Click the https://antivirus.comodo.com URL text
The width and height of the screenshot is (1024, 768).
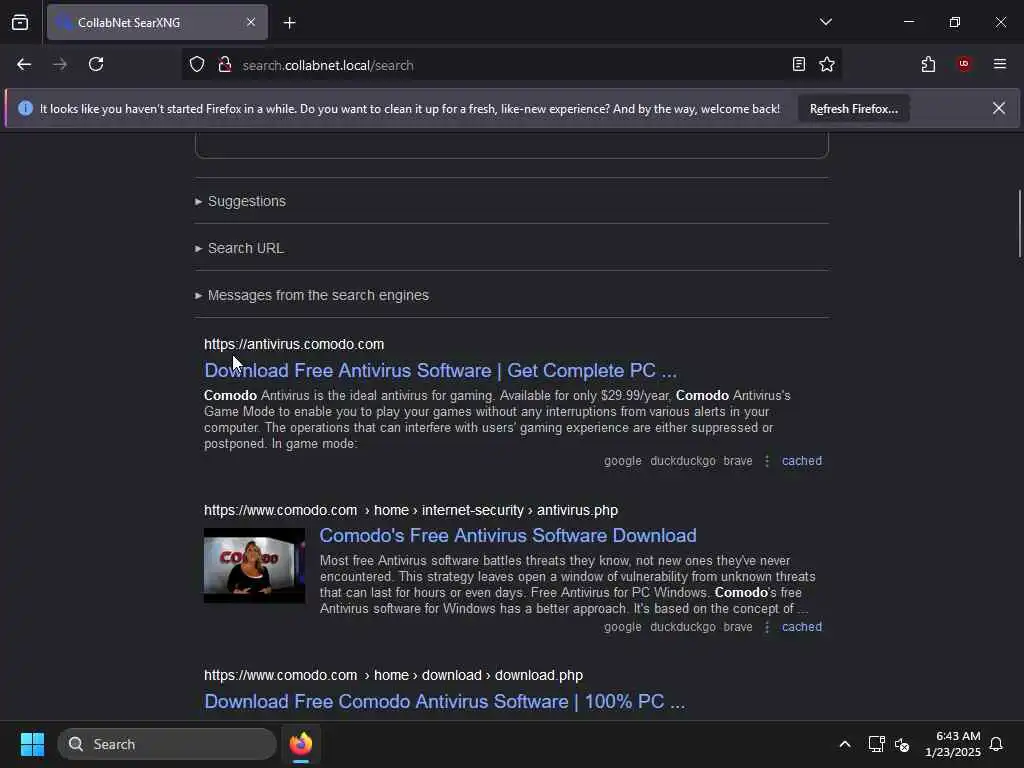[x=294, y=344]
